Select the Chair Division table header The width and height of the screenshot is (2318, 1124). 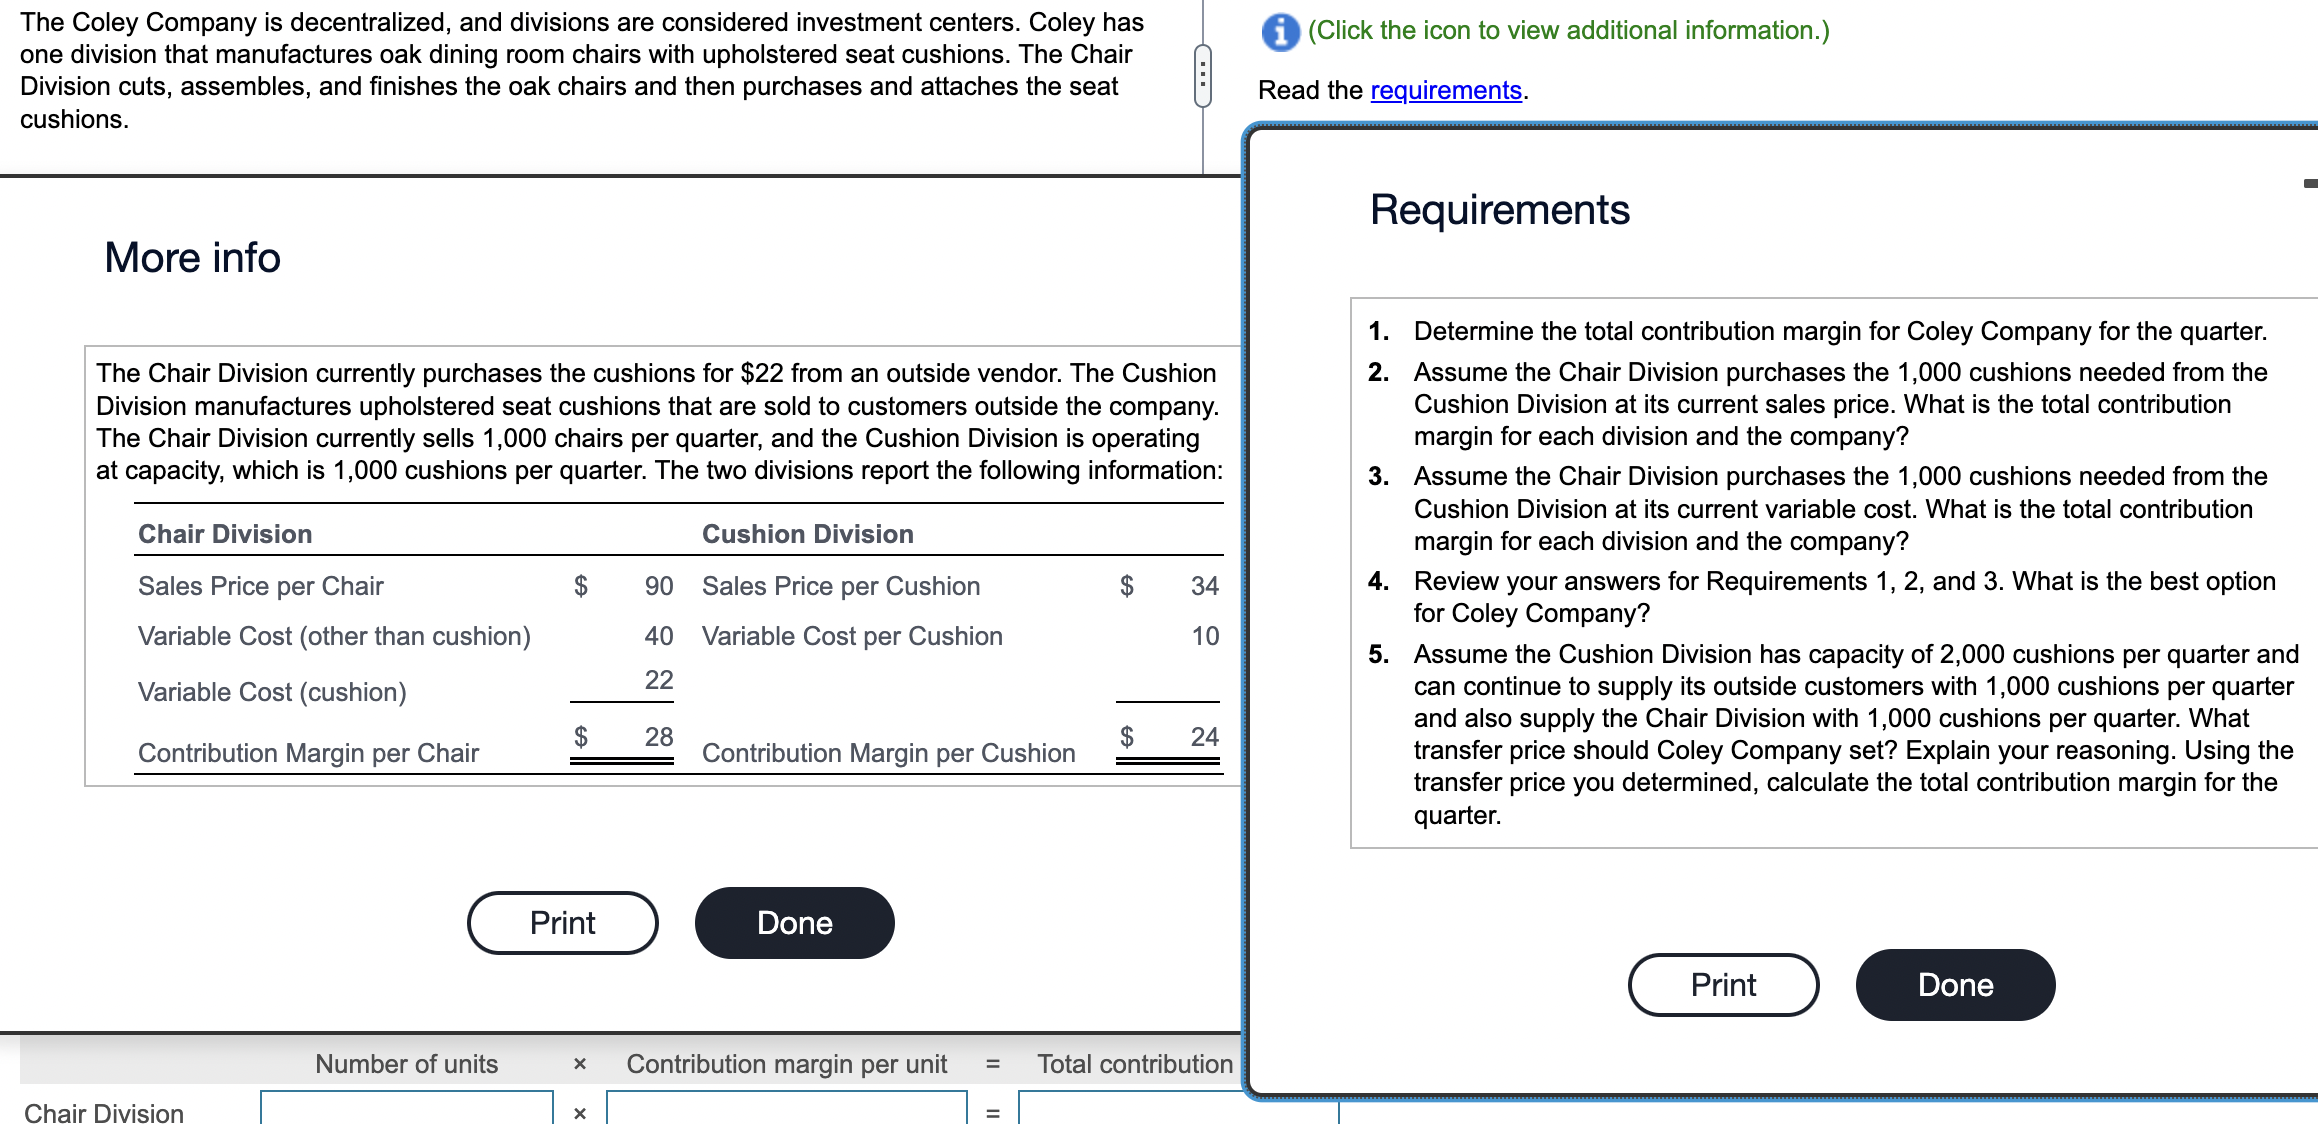click(x=225, y=534)
